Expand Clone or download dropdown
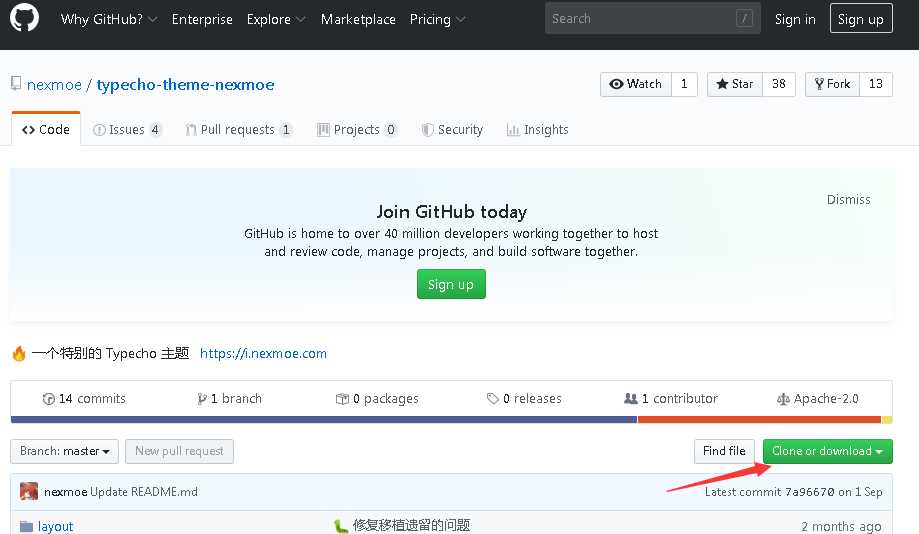This screenshot has width=919, height=534. 828,451
